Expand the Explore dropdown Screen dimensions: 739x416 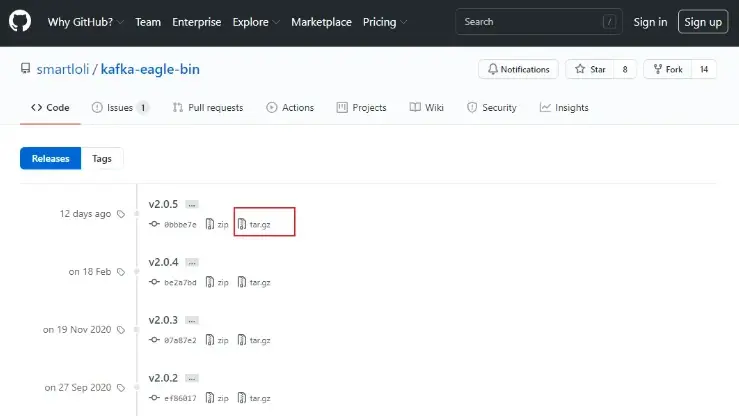256,22
